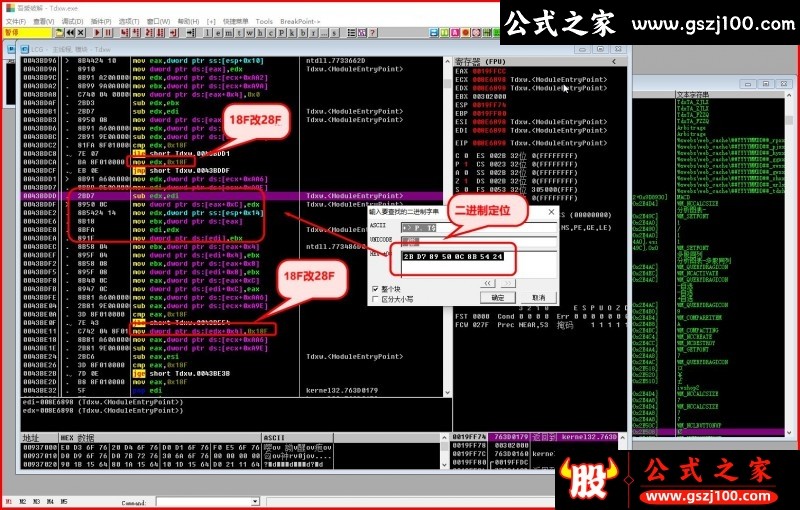800x510 pixels.
Task: Click 确定 in the binary search dialog
Action: tap(497, 297)
